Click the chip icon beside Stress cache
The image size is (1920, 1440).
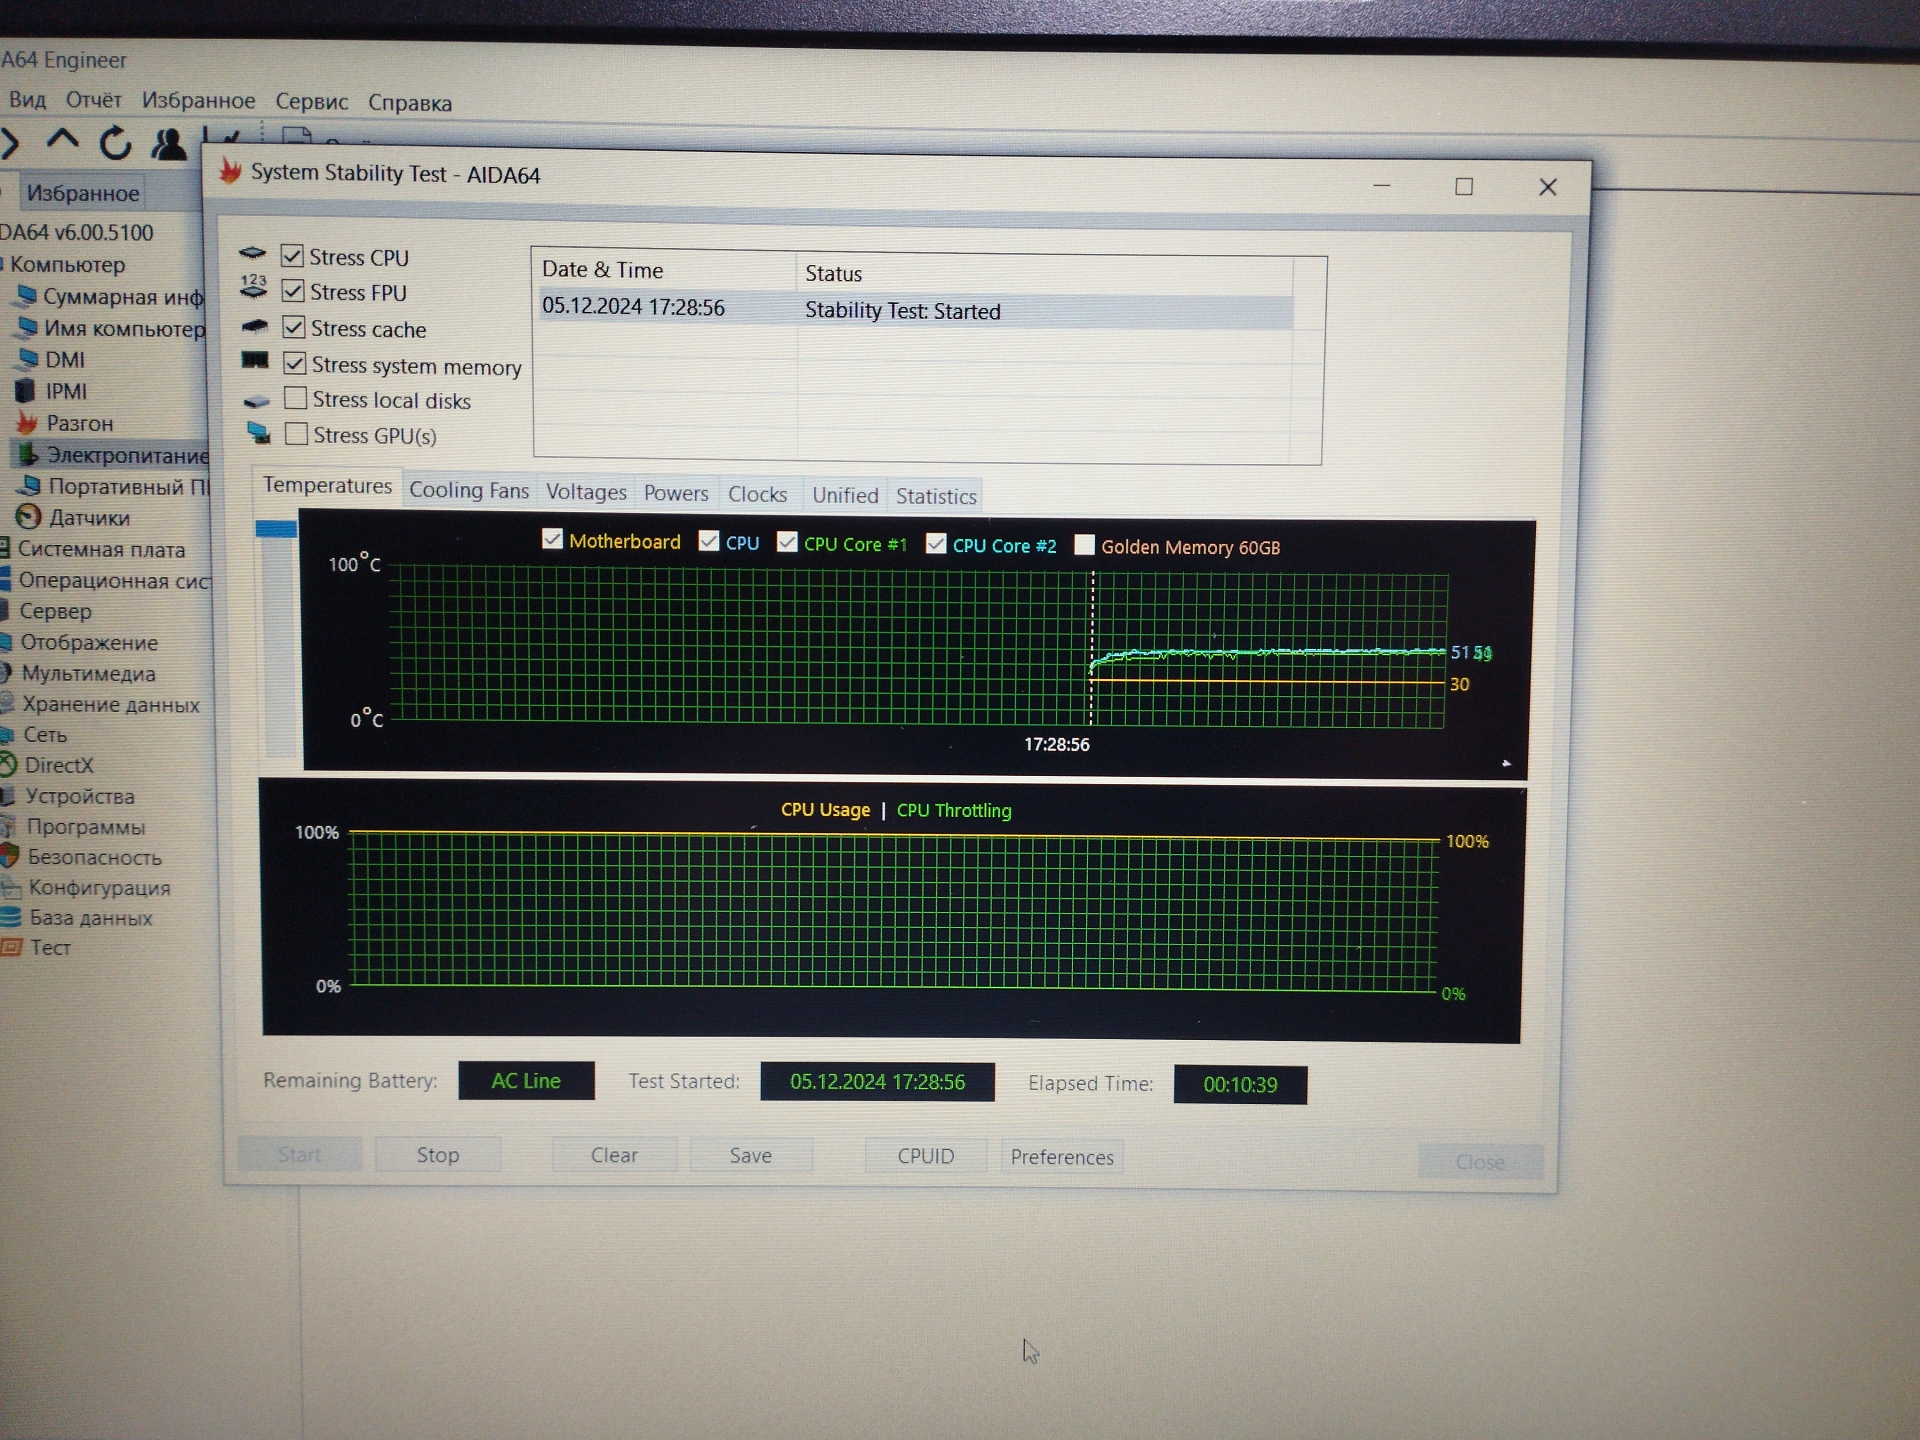point(255,326)
